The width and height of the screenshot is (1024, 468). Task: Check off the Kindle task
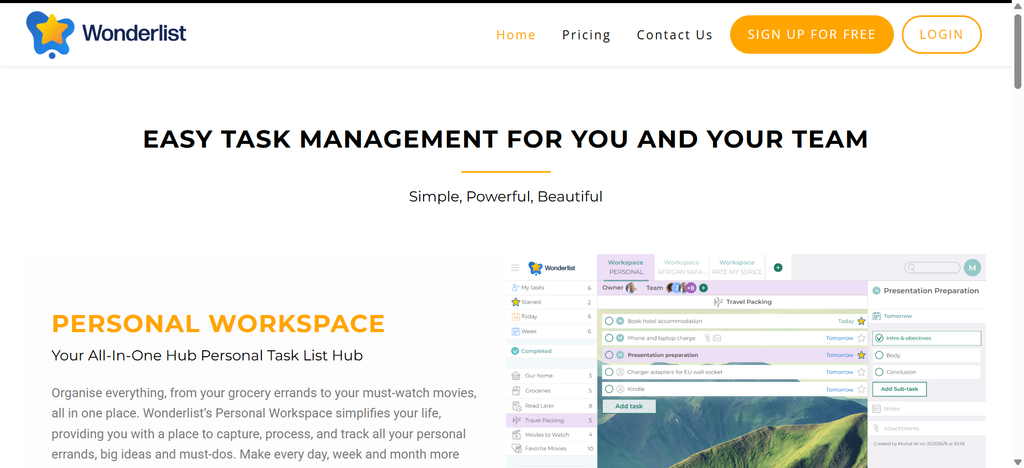[609, 389]
